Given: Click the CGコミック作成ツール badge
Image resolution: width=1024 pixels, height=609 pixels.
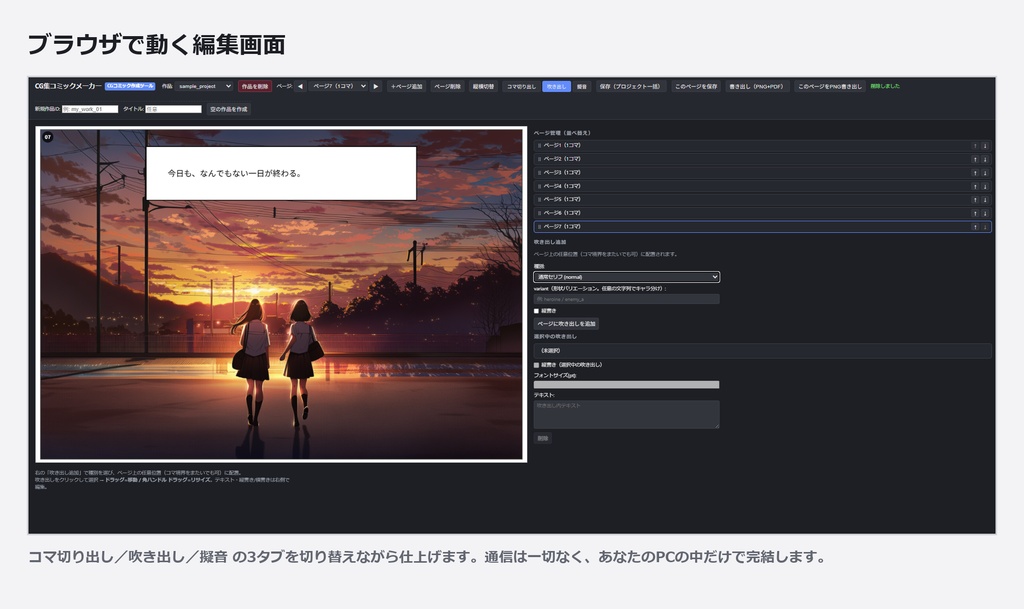Looking at the screenshot, I should [x=130, y=86].
